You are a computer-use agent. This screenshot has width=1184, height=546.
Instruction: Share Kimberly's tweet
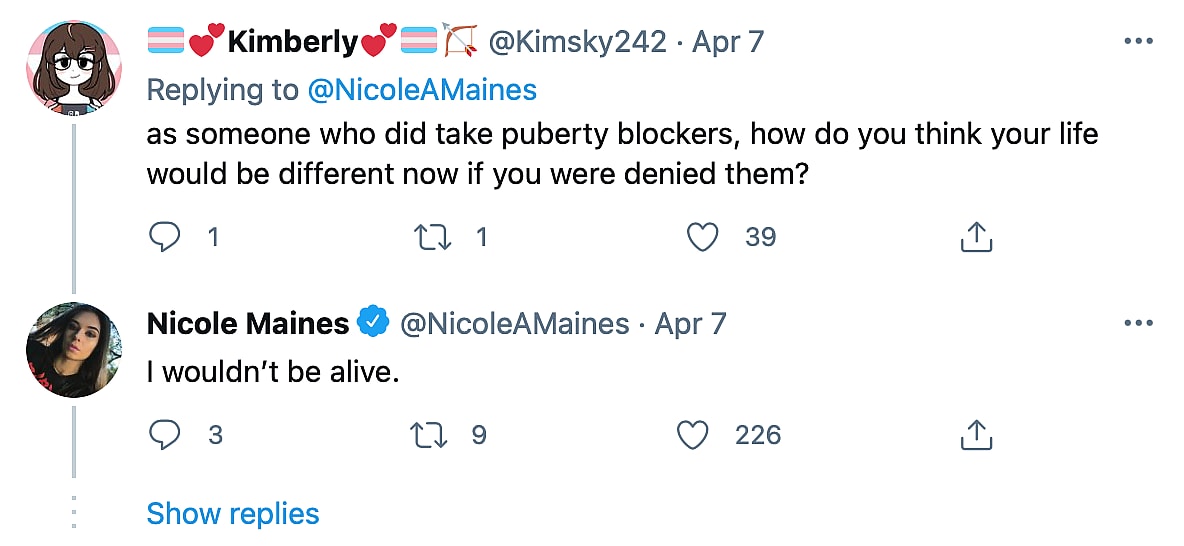[975, 237]
